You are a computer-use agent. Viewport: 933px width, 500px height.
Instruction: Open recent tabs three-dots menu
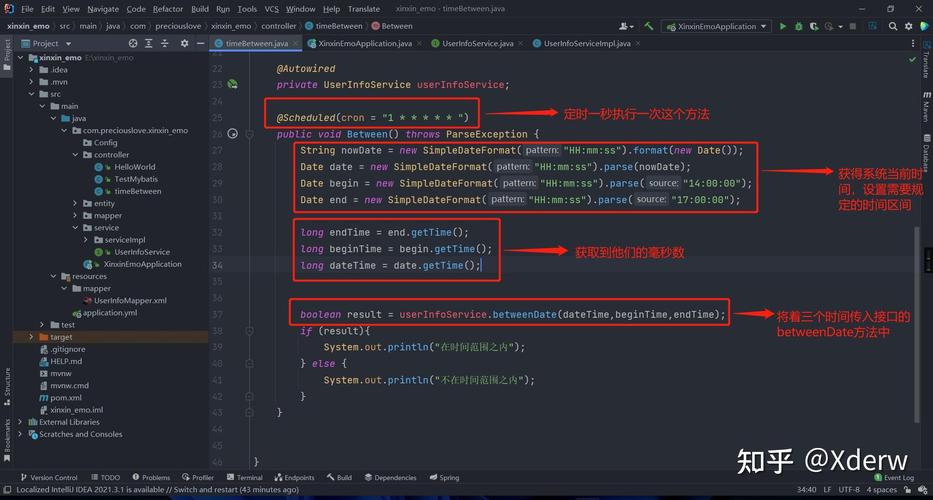click(912, 43)
